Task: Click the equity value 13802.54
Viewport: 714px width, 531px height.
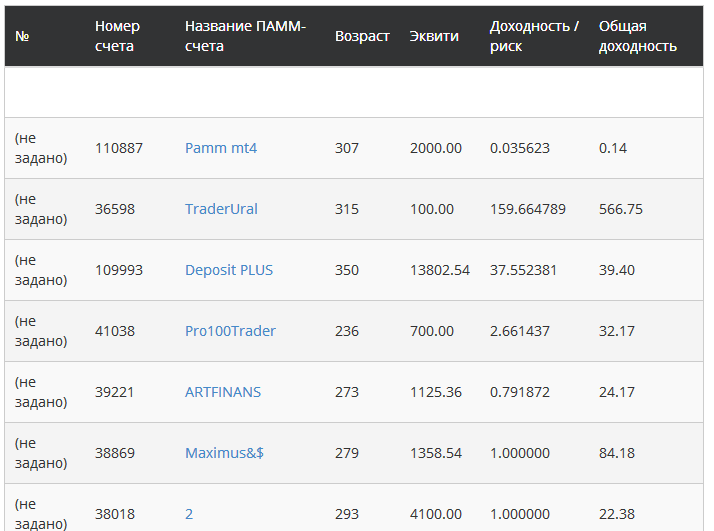Action: click(439, 270)
